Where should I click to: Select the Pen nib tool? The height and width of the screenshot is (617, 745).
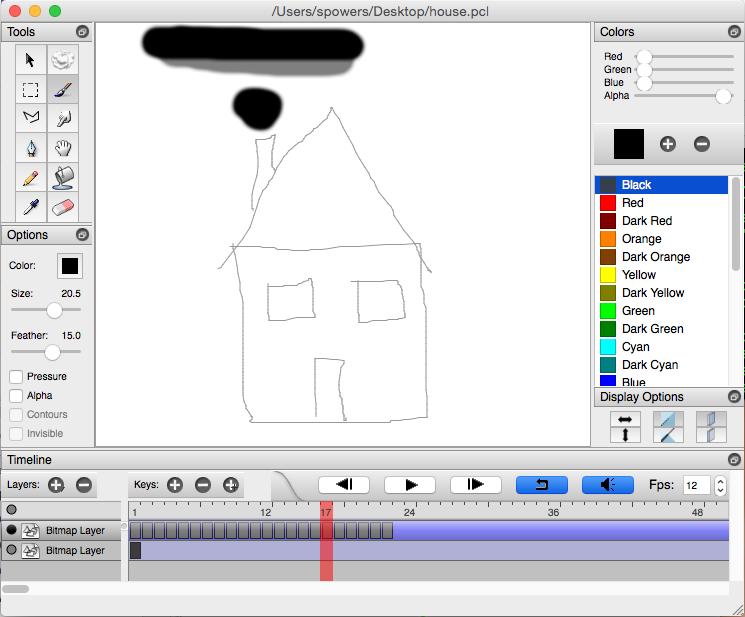click(x=31, y=148)
